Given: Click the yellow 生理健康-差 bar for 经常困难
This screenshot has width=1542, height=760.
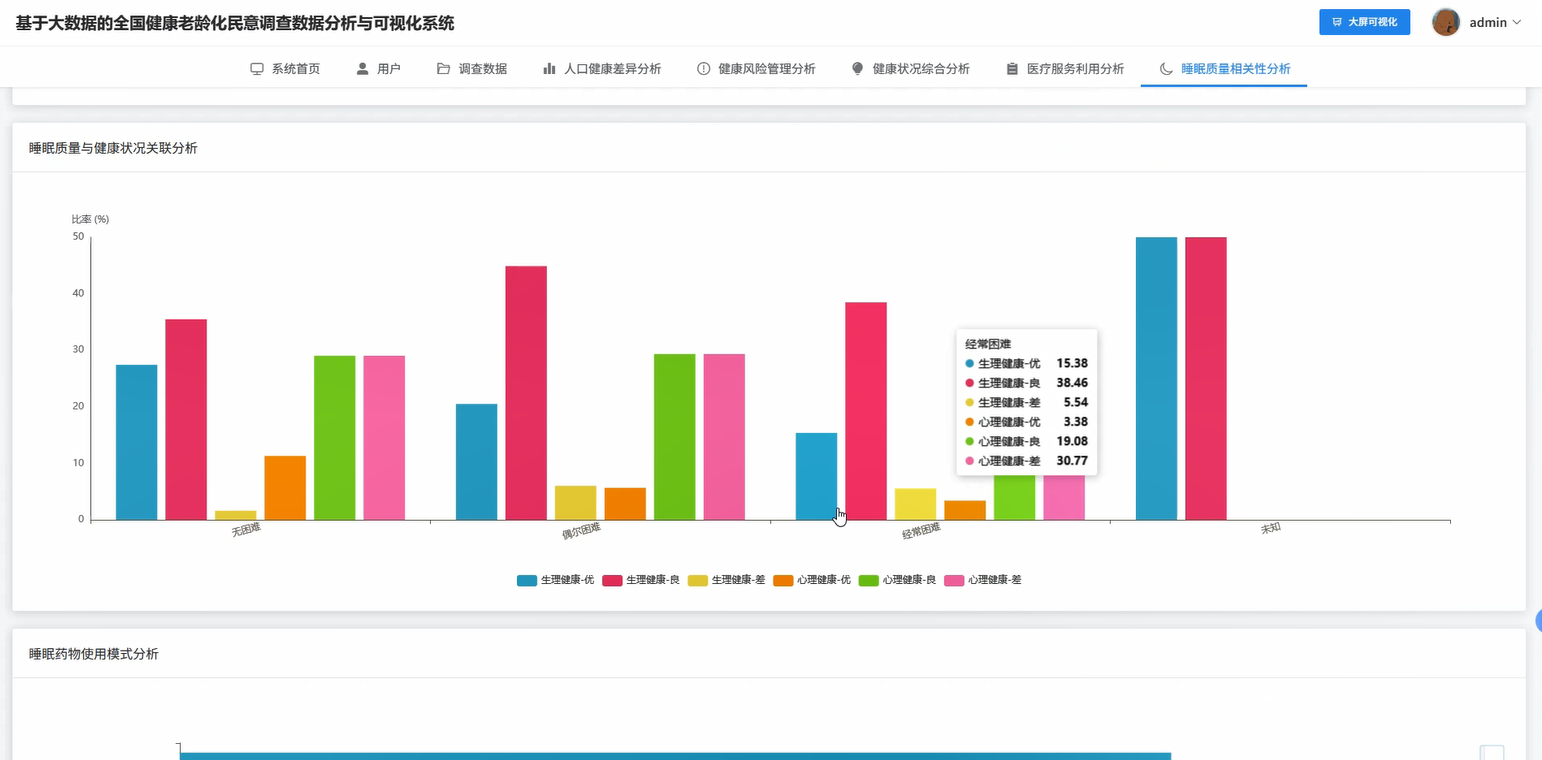Looking at the screenshot, I should coord(916,504).
